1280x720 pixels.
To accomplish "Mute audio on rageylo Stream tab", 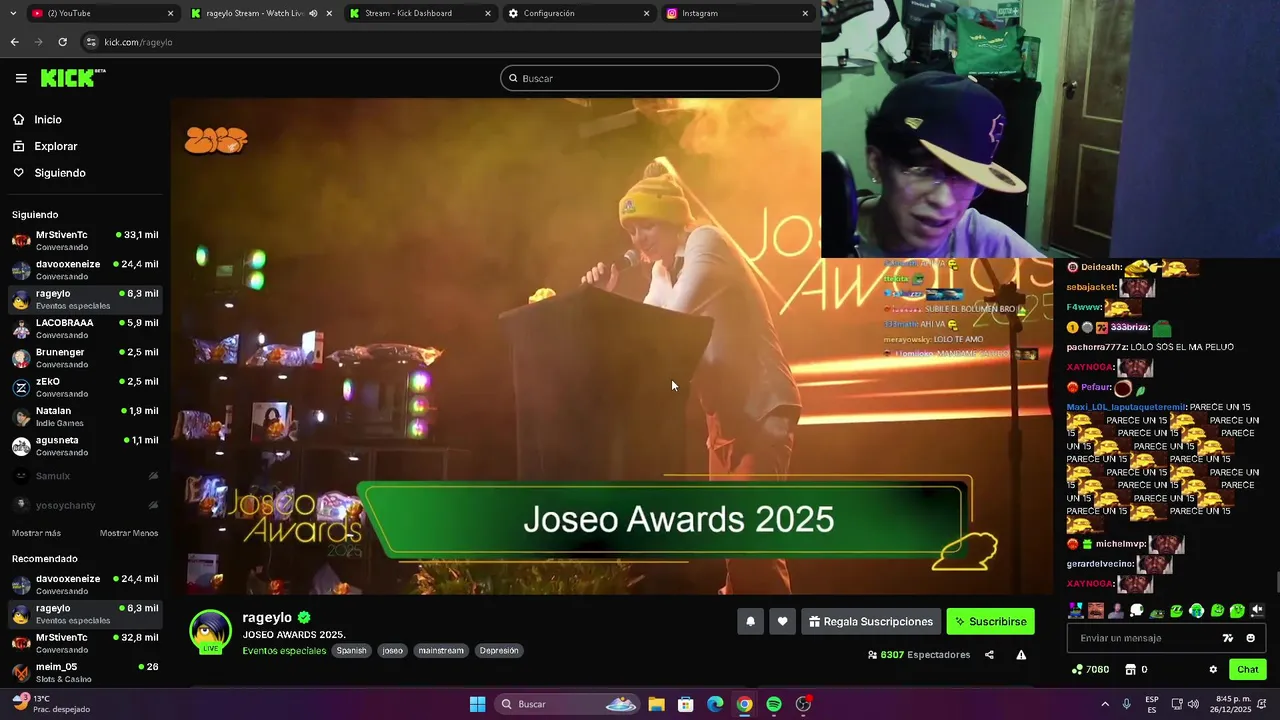I will coord(313,13).
